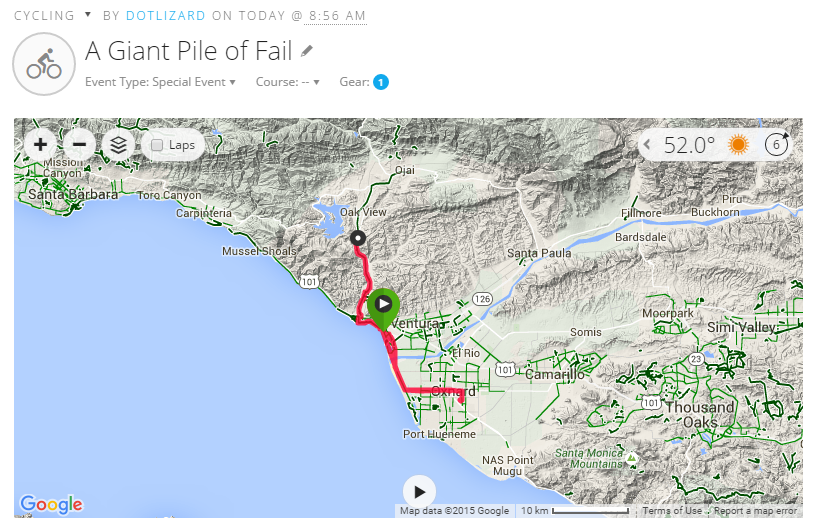818x532 pixels.
Task: Click the pencil icon to edit title
Action: pyautogui.click(x=307, y=51)
